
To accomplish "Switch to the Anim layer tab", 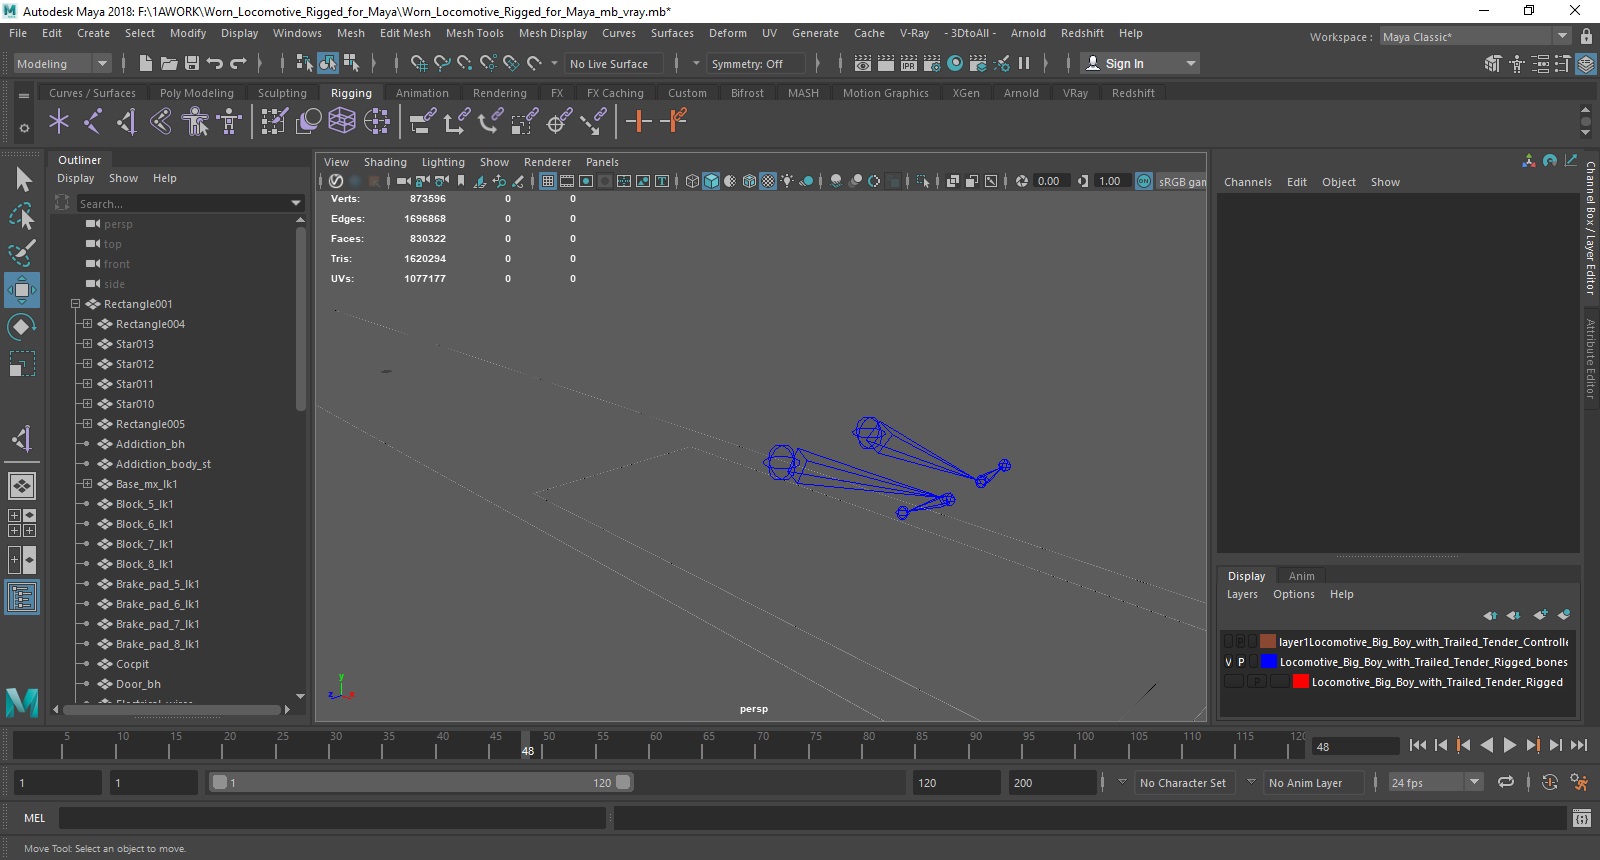I will [1301, 576].
